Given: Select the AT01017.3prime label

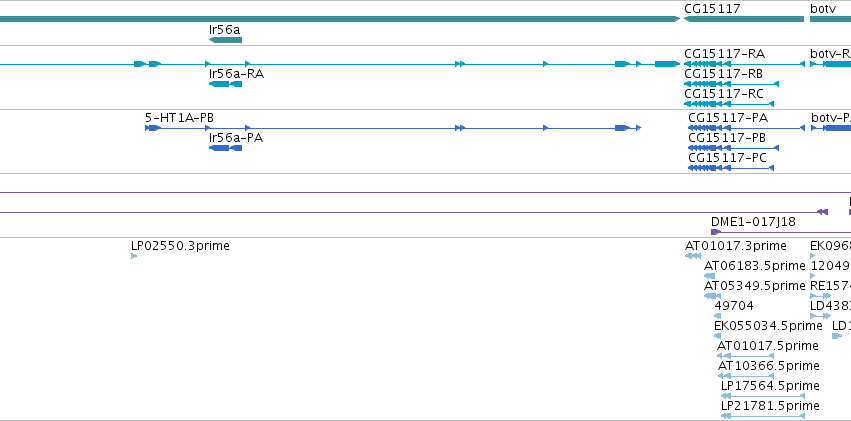Looking at the screenshot, I should coord(735,246).
